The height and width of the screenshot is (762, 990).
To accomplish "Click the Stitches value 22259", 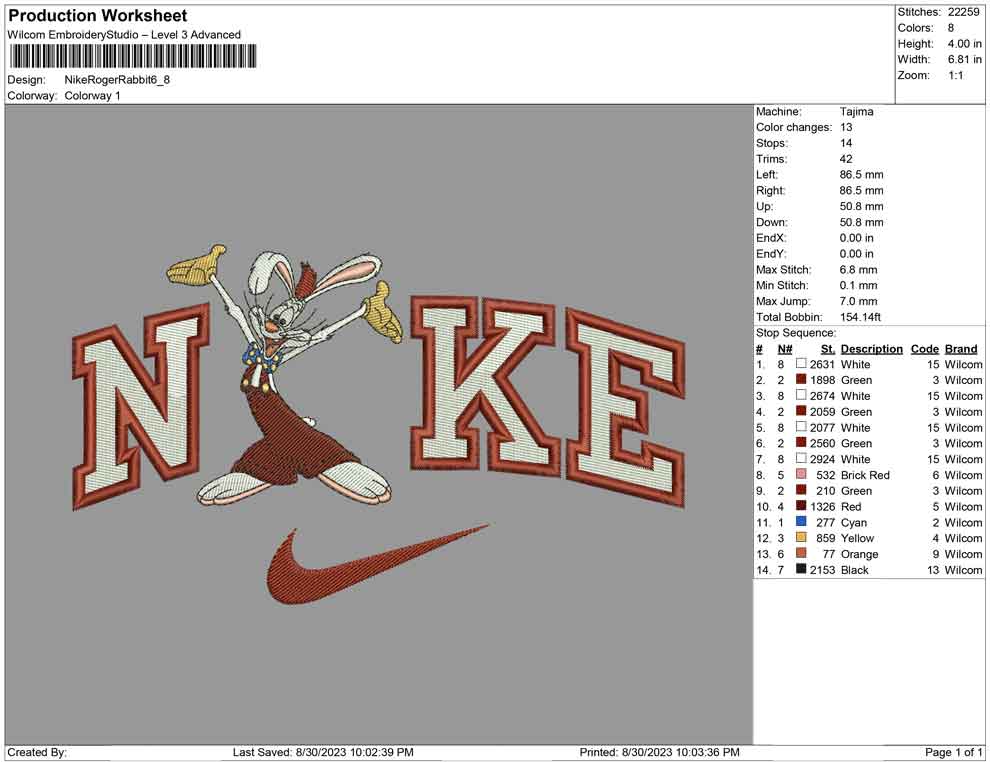I will tap(963, 12).
